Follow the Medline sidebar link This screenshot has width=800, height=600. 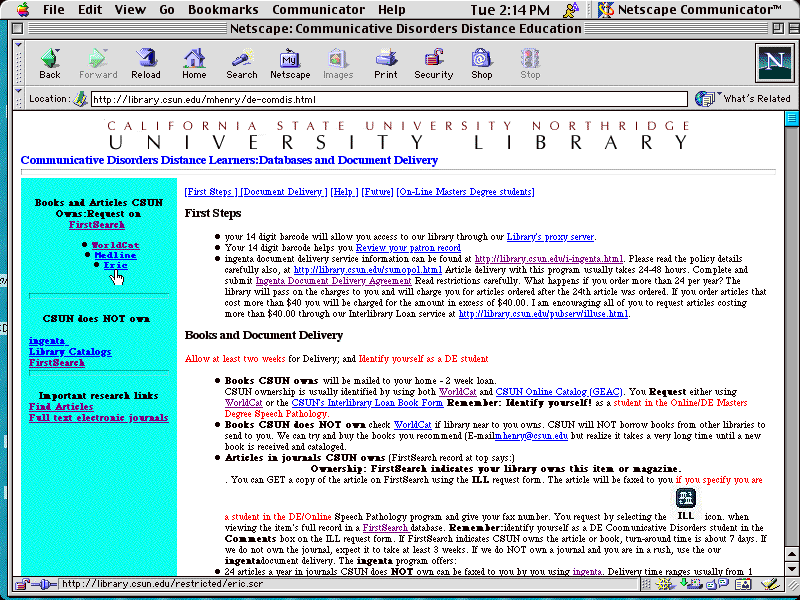(115, 255)
